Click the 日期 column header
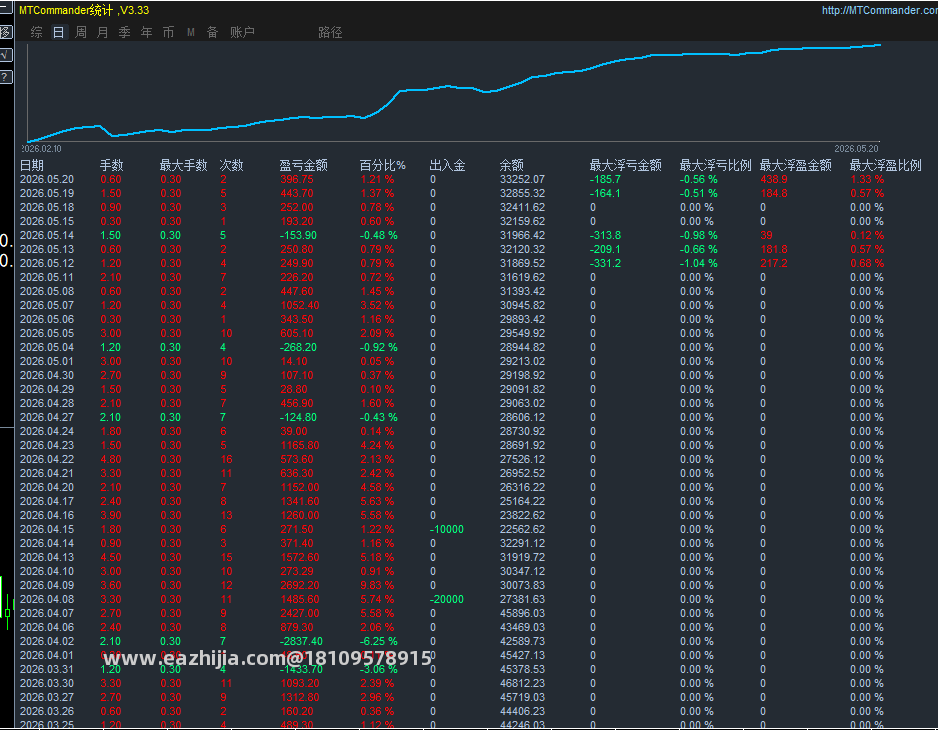Screen dimensions: 938x730 coord(32,165)
